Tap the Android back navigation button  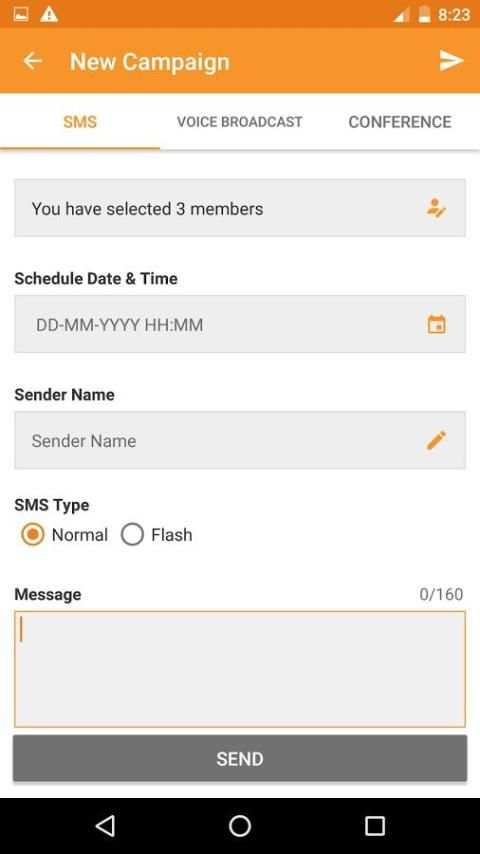point(105,826)
